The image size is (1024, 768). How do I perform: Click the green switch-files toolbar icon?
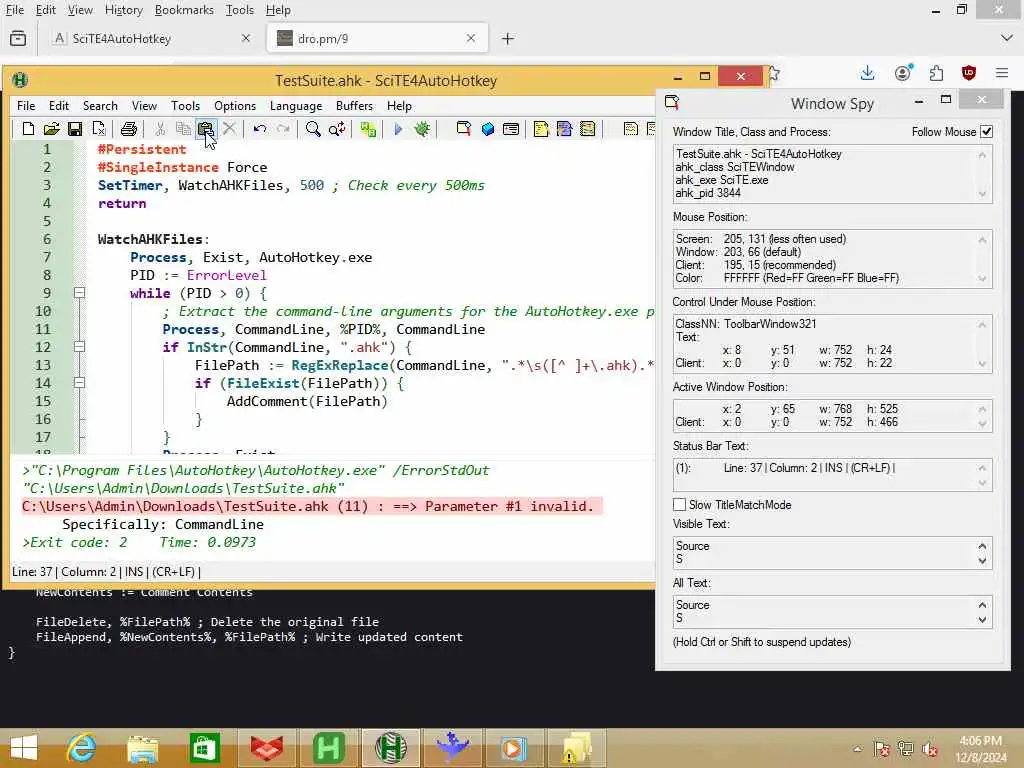click(368, 129)
